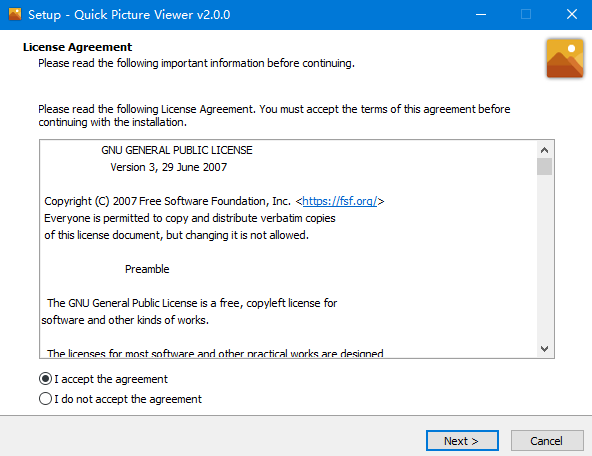Click the "License Agreement" page title

[77, 47]
